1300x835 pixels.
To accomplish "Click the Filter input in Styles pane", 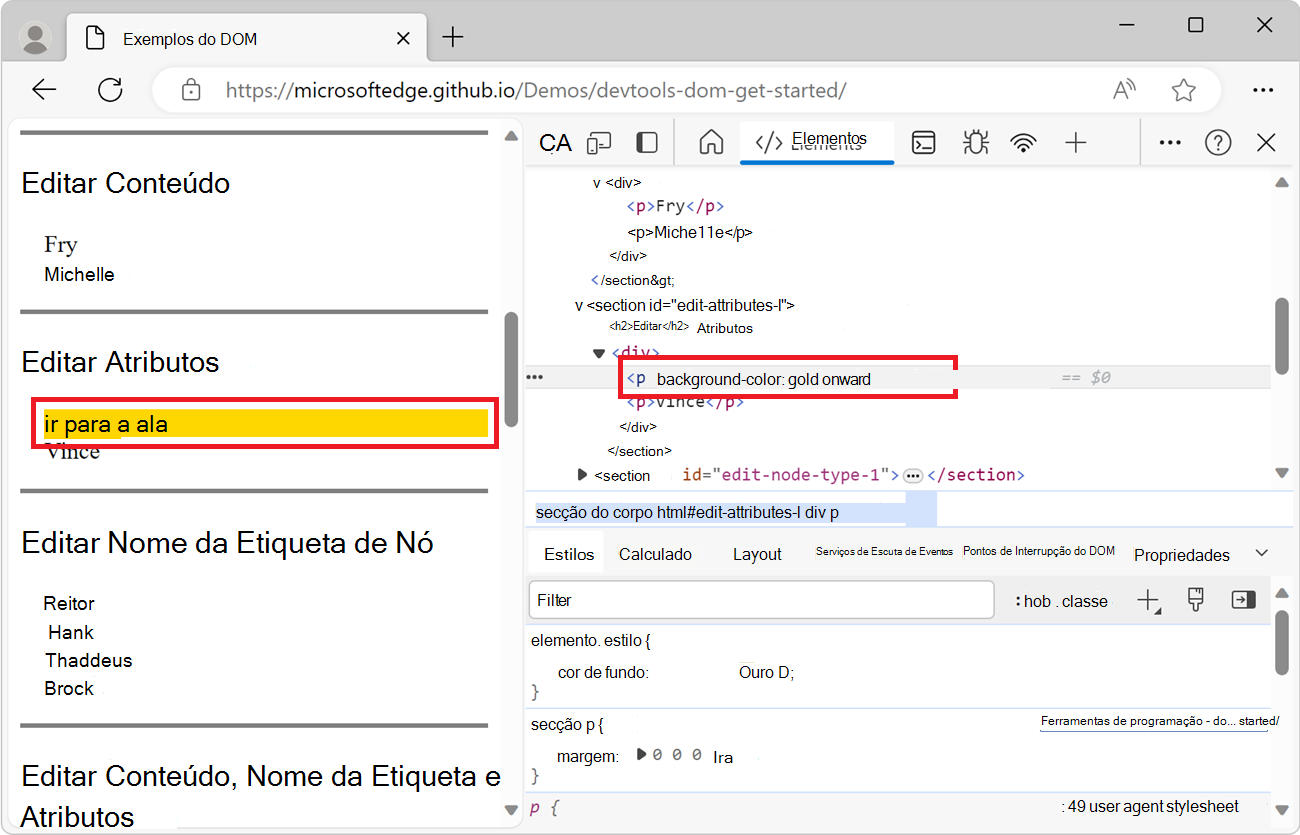I will [x=760, y=600].
